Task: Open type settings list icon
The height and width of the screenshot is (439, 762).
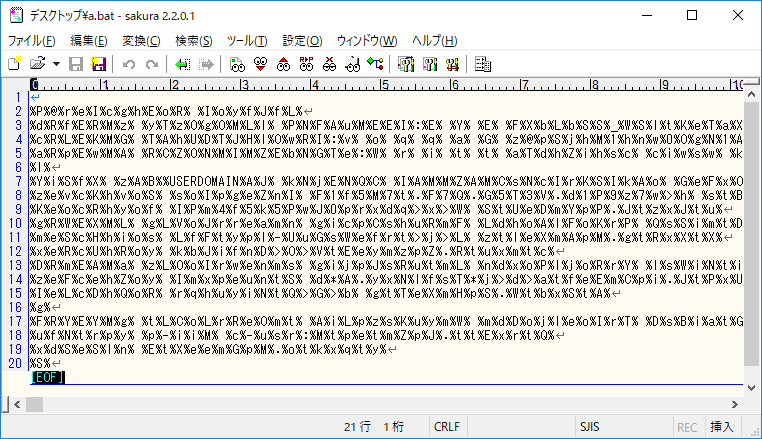Action: click(406, 64)
